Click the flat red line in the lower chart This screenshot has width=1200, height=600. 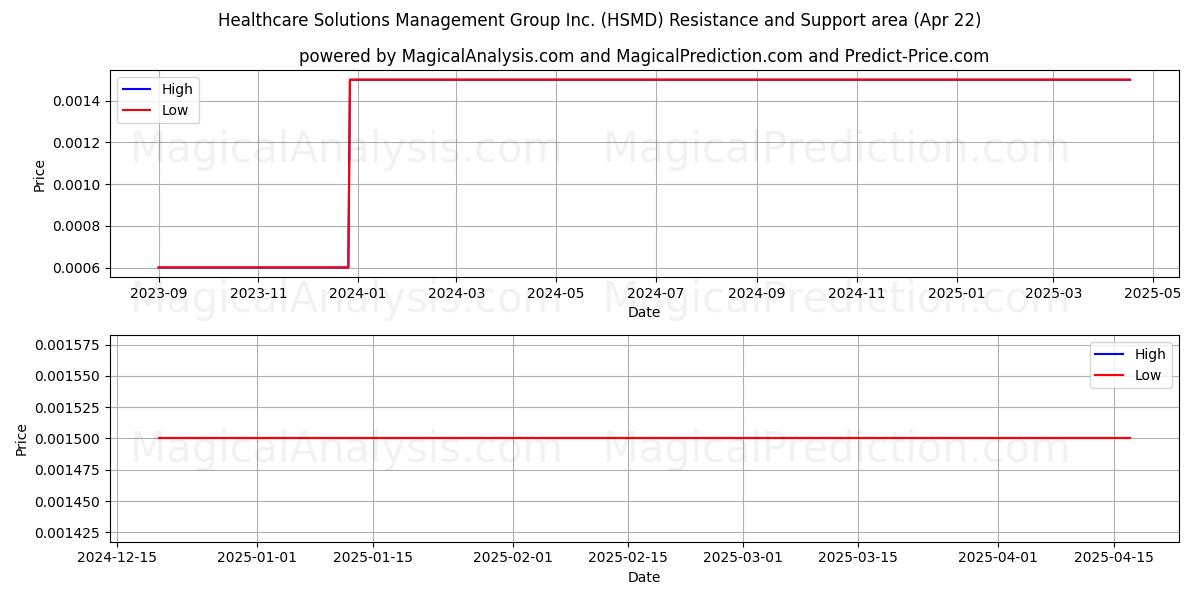coord(644,438)
